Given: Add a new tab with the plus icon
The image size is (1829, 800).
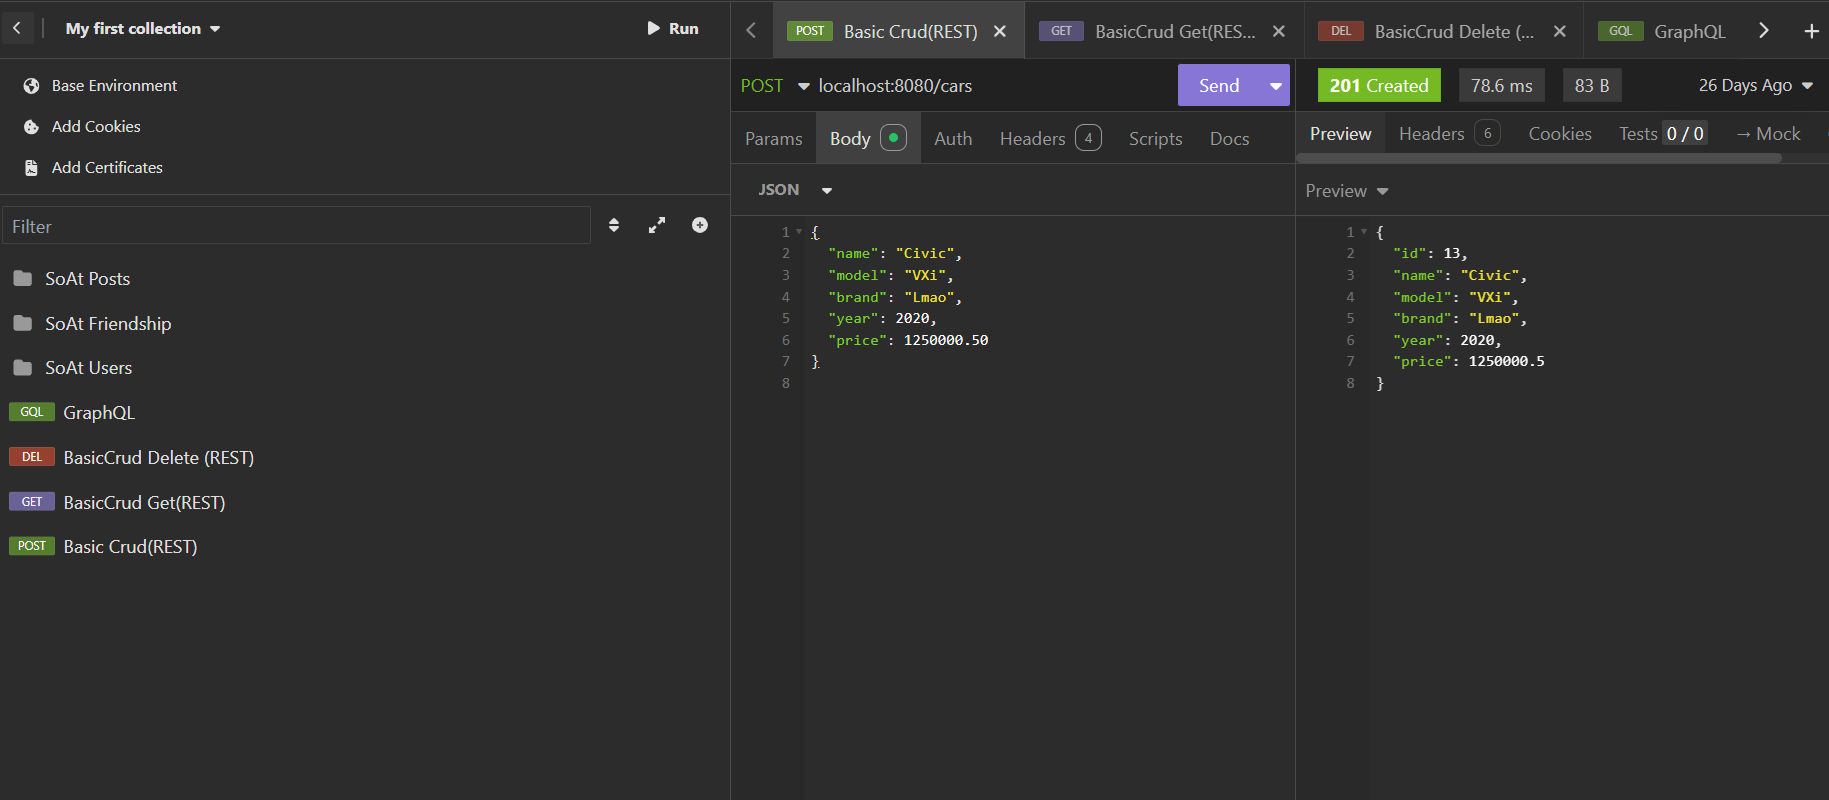Looking at the screenshot, I should [1811, 31].
